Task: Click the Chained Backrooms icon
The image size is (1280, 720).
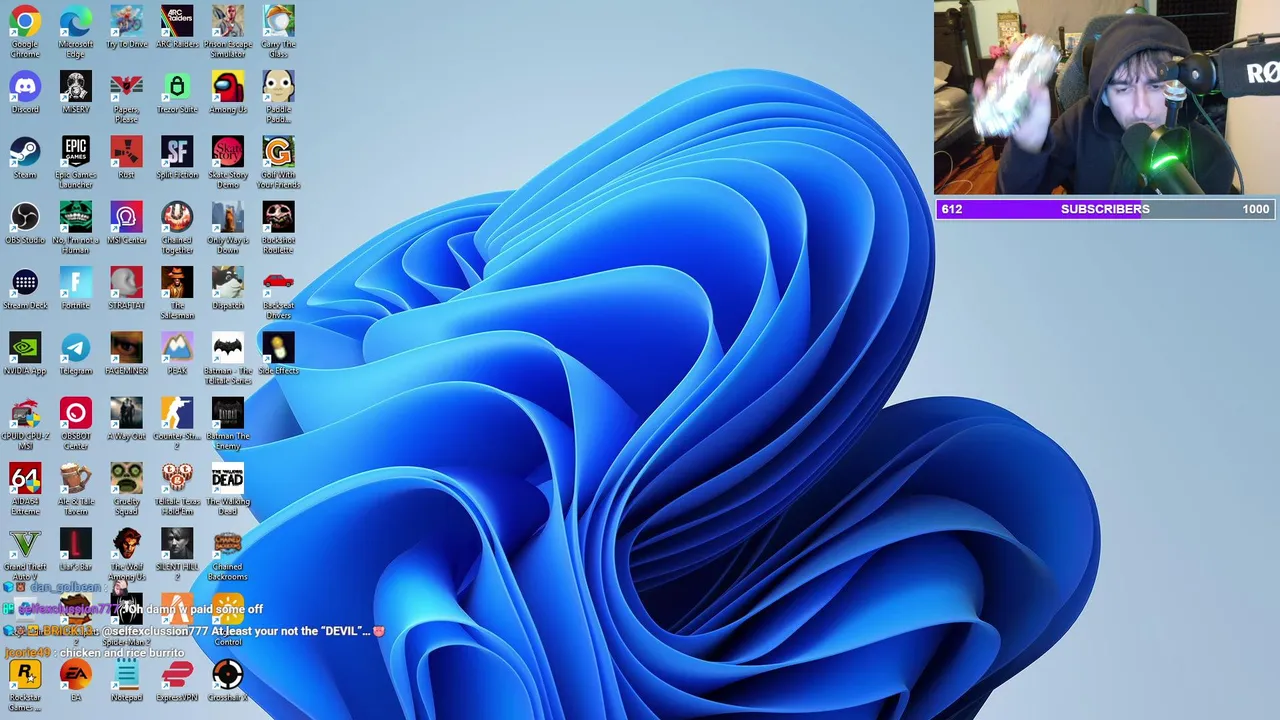Action: pos(228,555)
